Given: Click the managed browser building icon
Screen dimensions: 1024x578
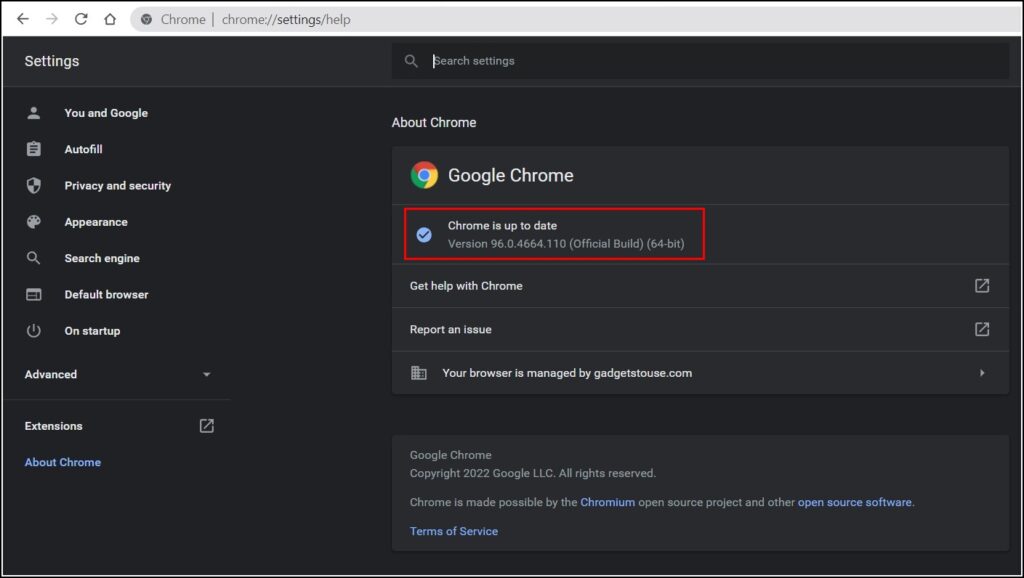Looking at the screenshot, I should tap(419, 373).
